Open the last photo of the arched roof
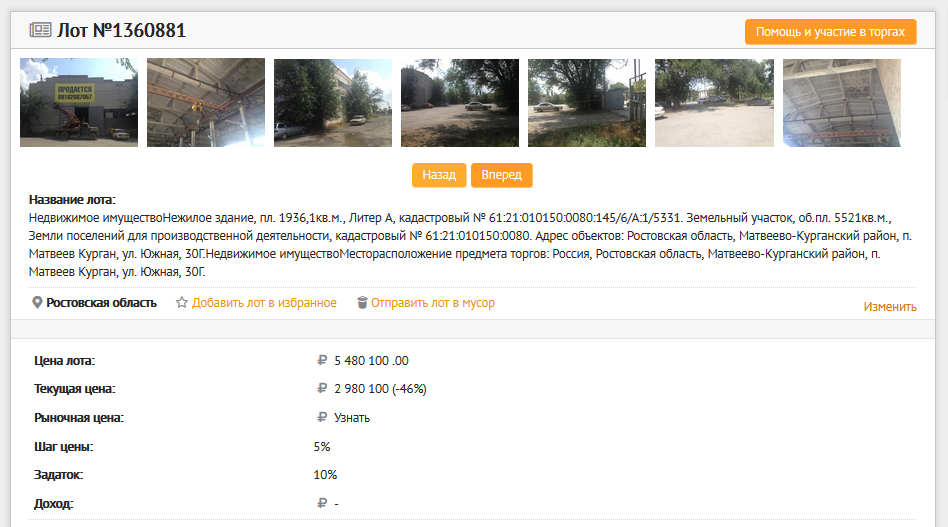Image resolution: width=948 pixels, height=527 pixels. pos(842,103)
